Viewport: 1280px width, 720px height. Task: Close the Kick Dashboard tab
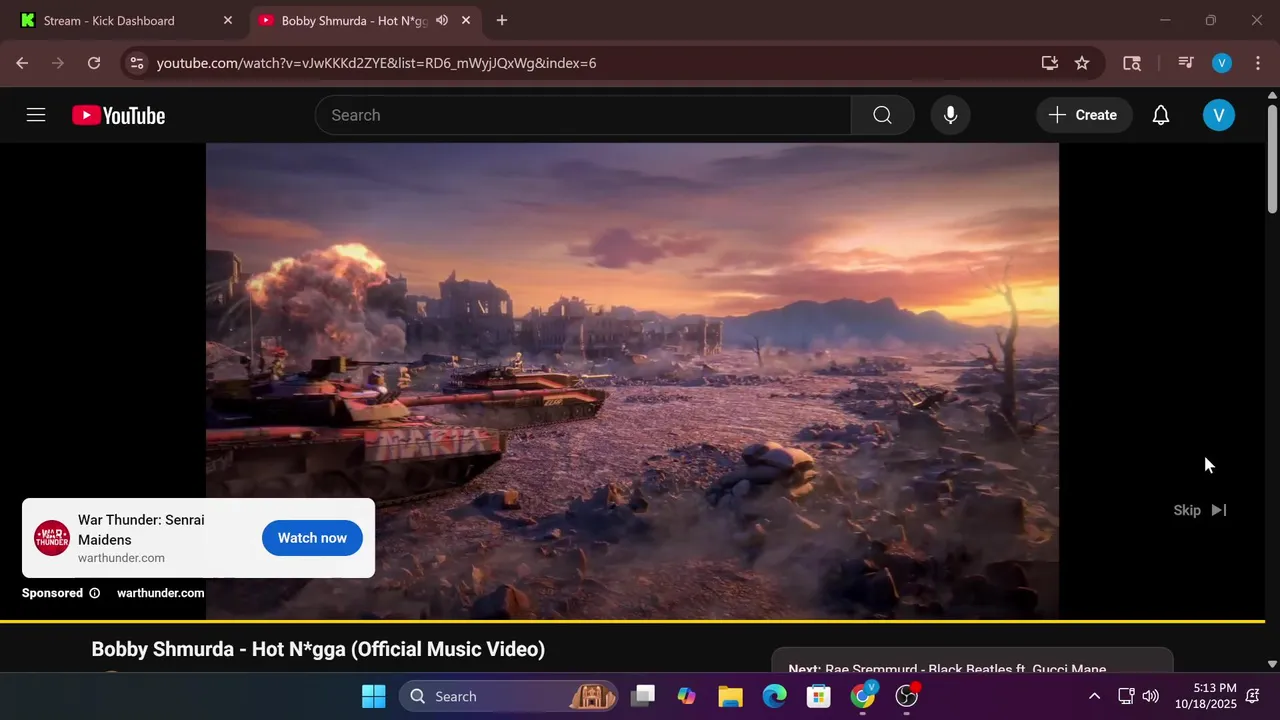click(x=227, y=20)
